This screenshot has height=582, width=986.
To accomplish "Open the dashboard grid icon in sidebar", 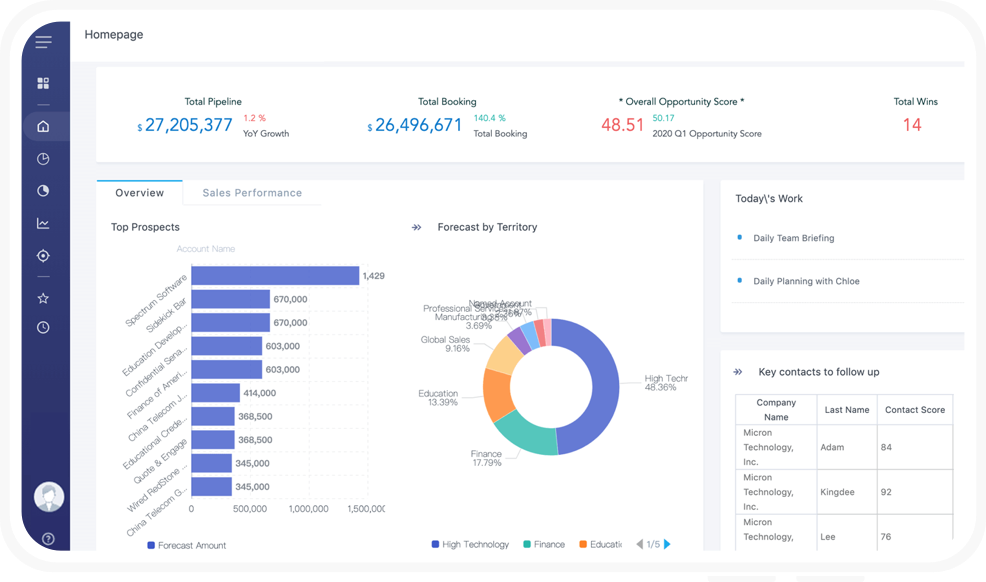I will point(43,83).
